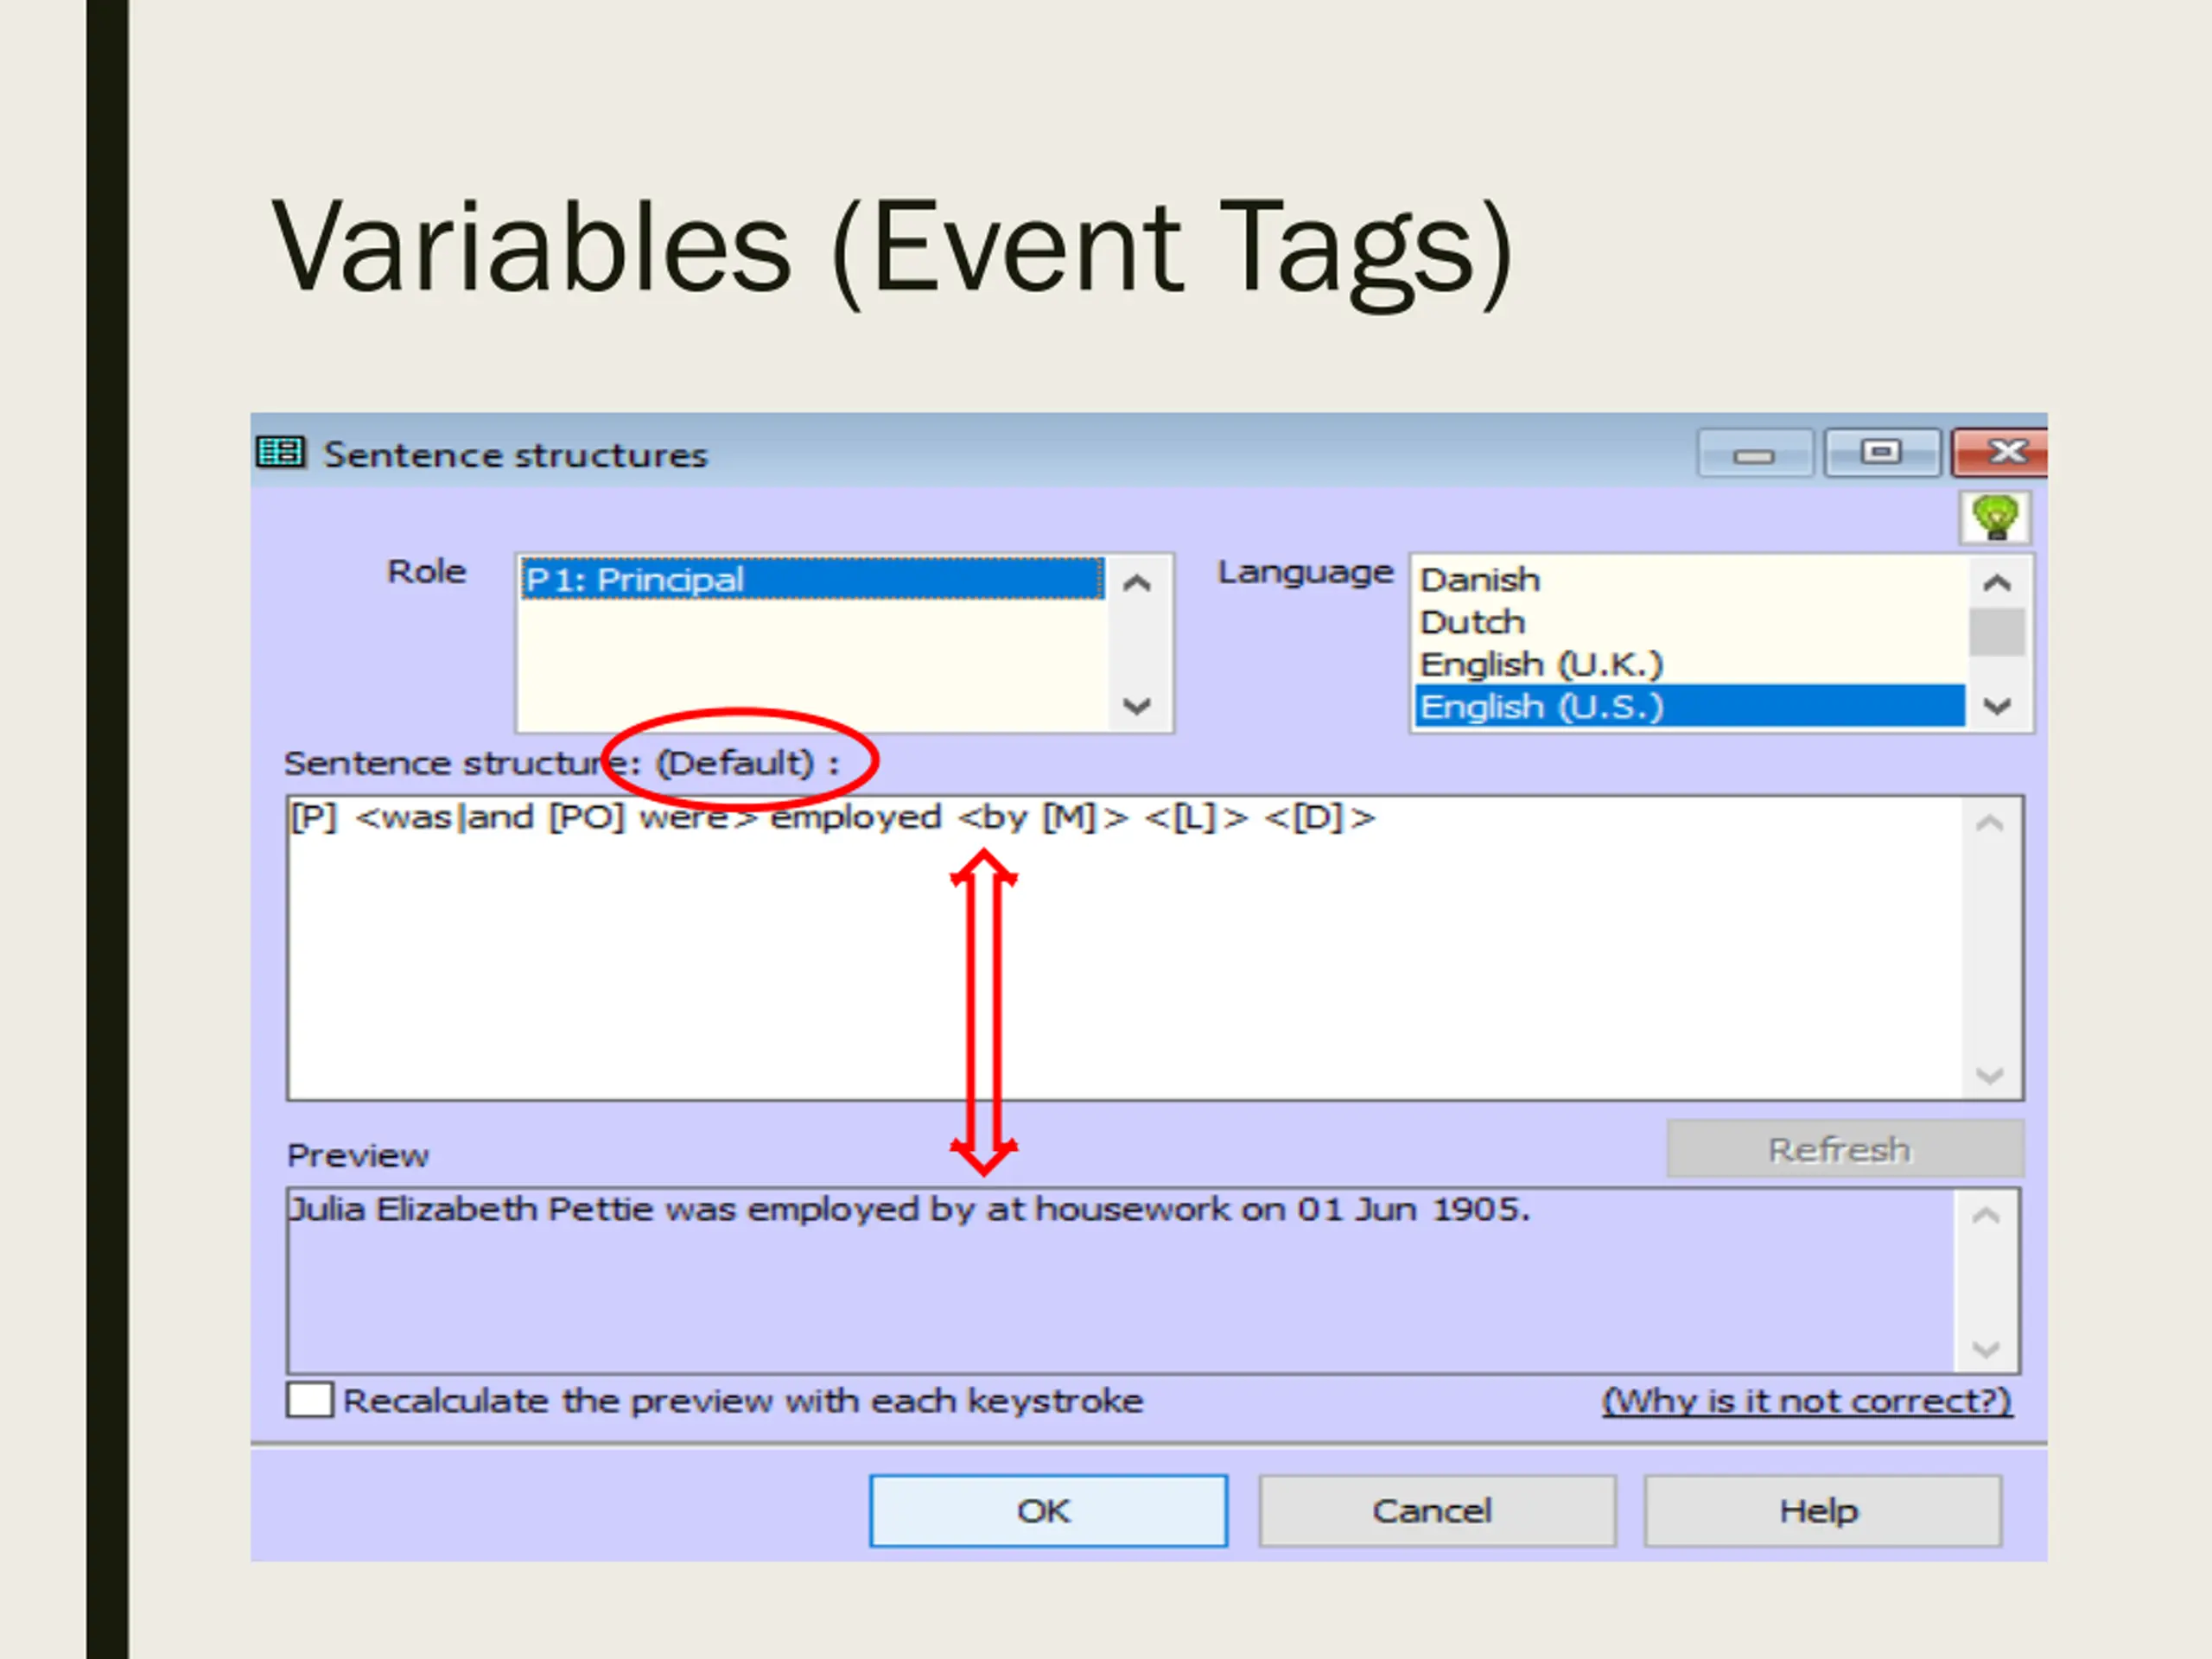Open the Help button
Screen dimensions: 2212x1659
[1822, 1510]
